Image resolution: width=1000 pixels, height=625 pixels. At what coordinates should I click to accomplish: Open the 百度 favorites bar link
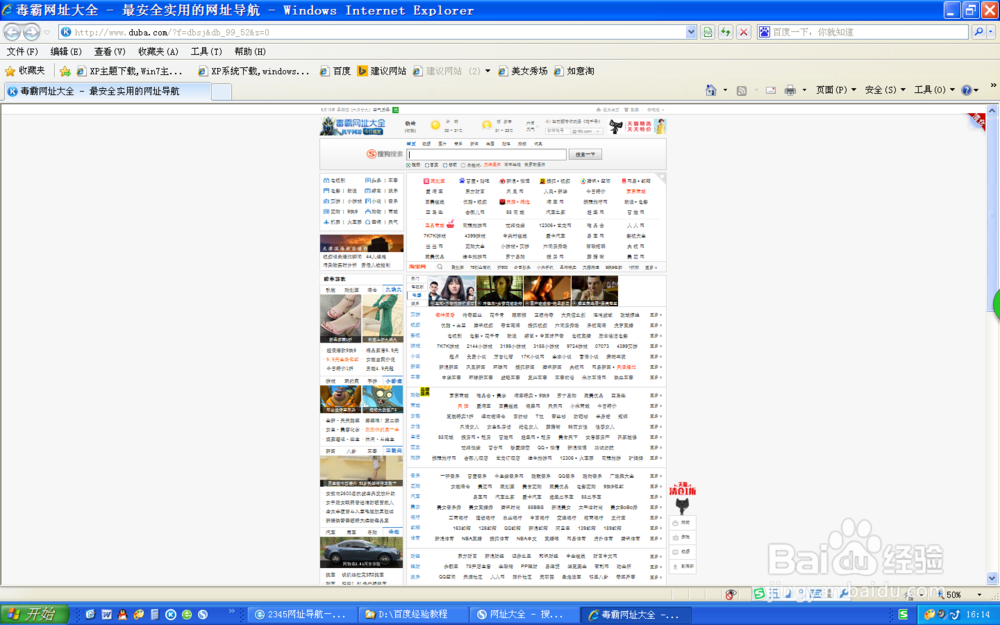point(335,71)
